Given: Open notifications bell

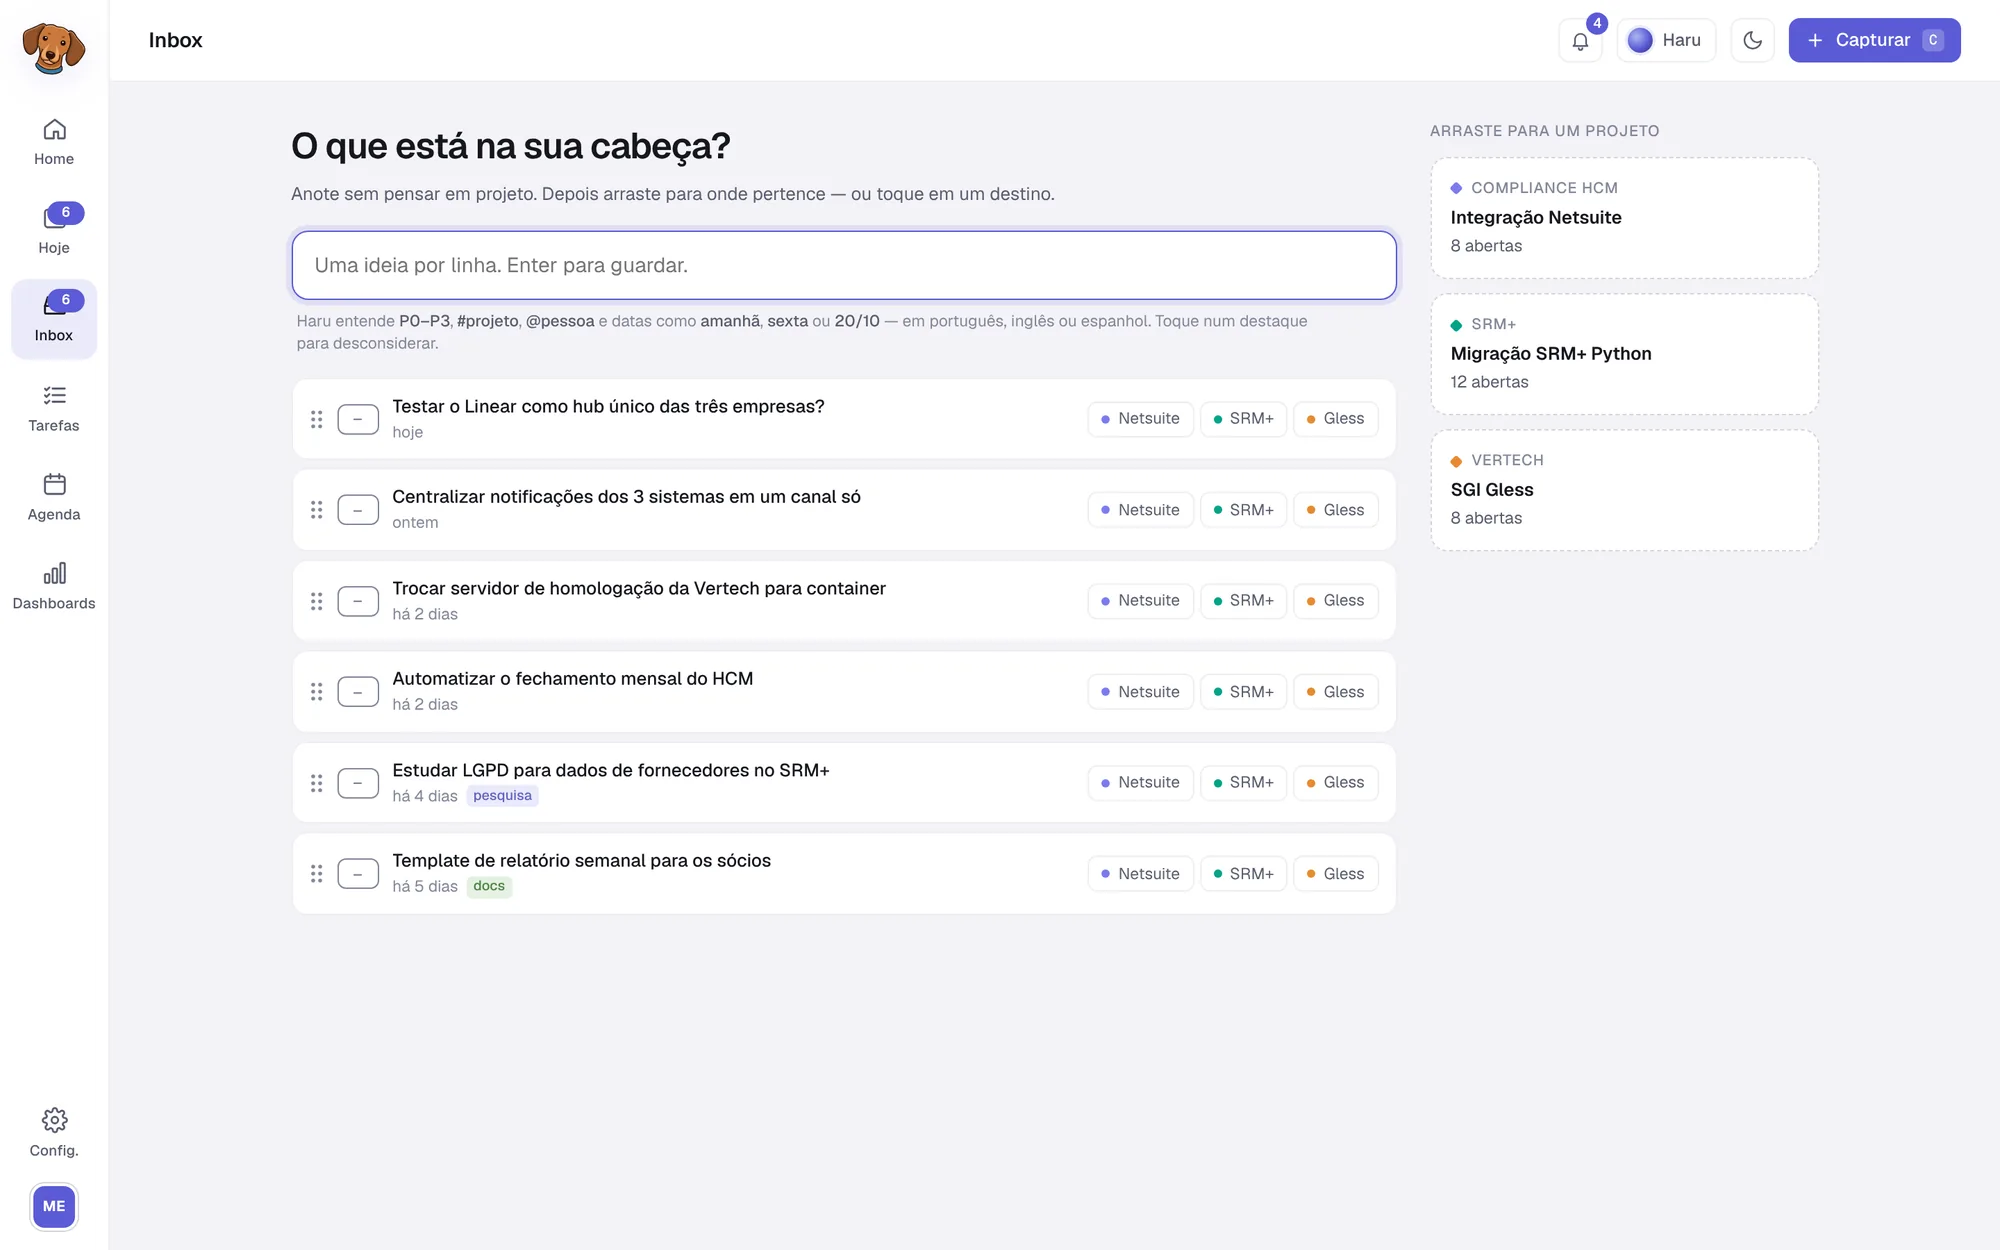Looking at the screenshot, I should (x=1580, y=41).
